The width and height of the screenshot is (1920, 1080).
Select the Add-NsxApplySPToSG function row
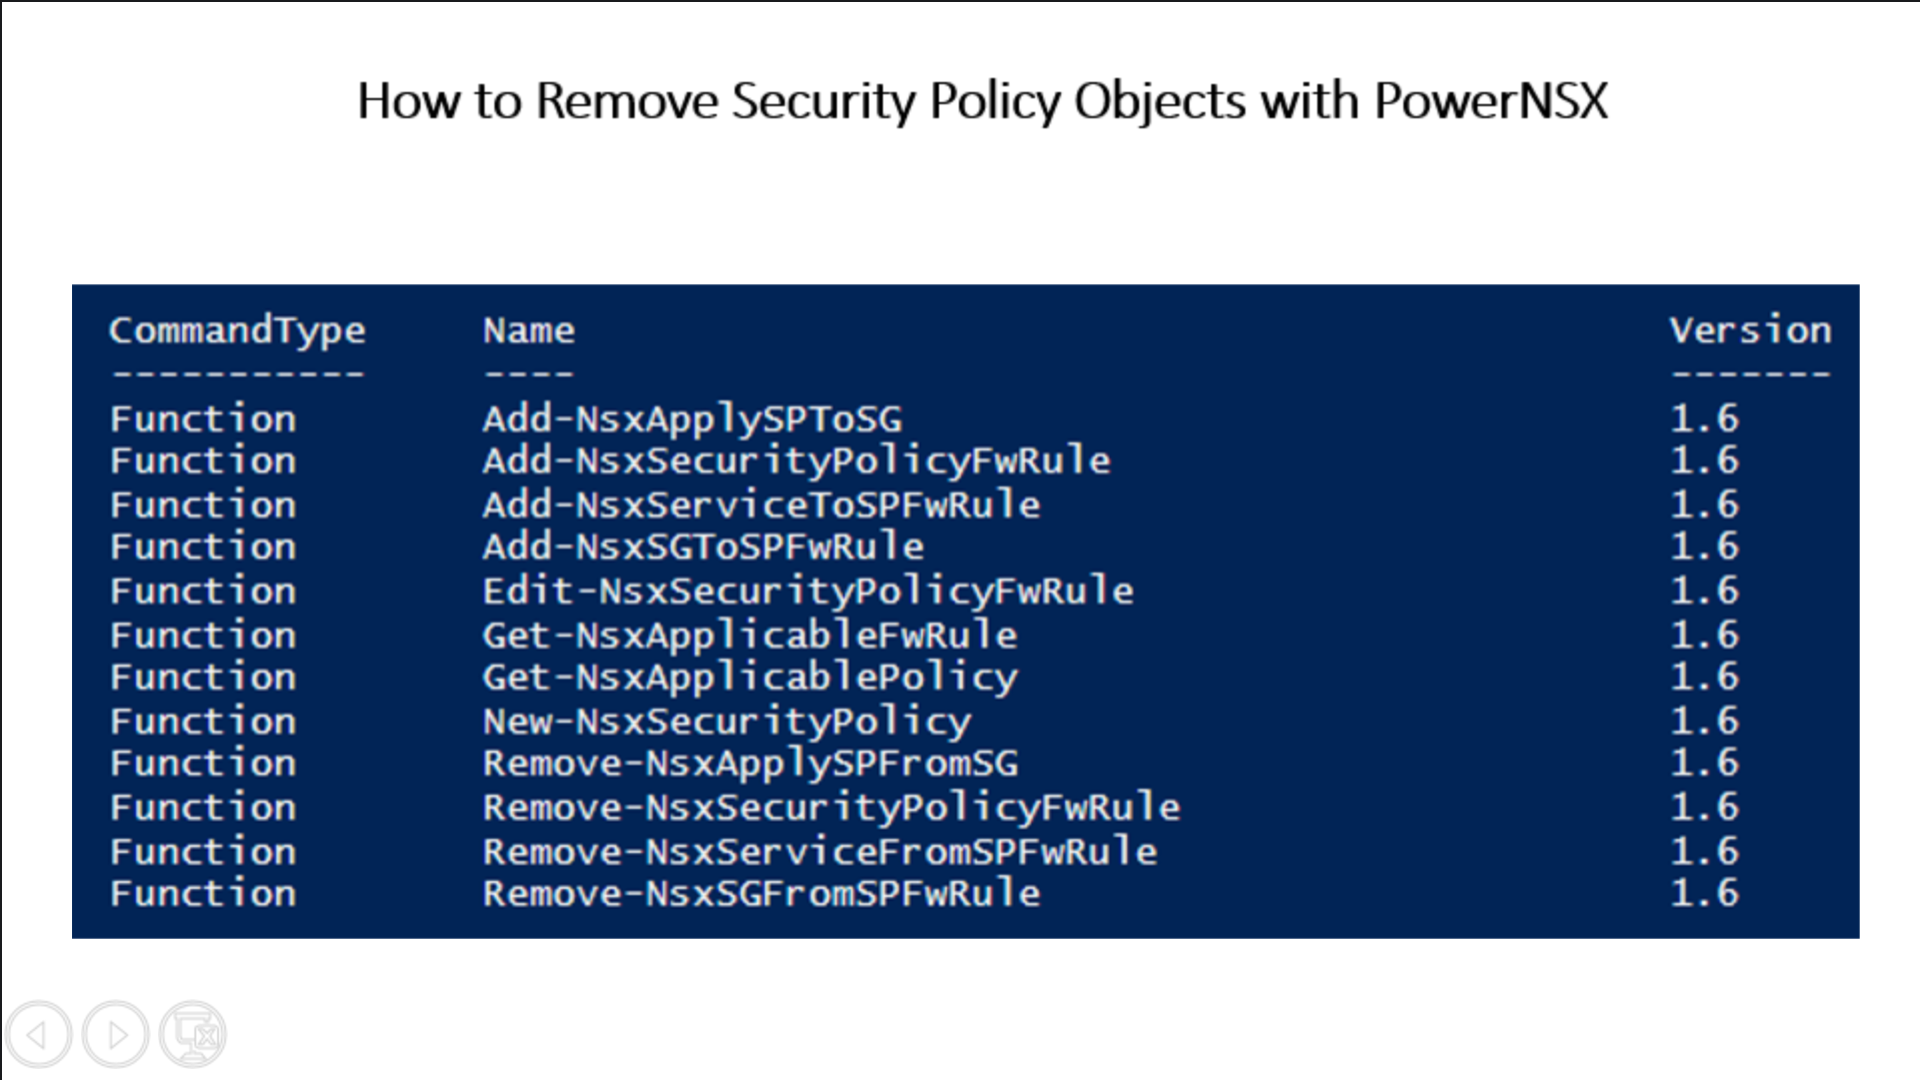point(959,417)
